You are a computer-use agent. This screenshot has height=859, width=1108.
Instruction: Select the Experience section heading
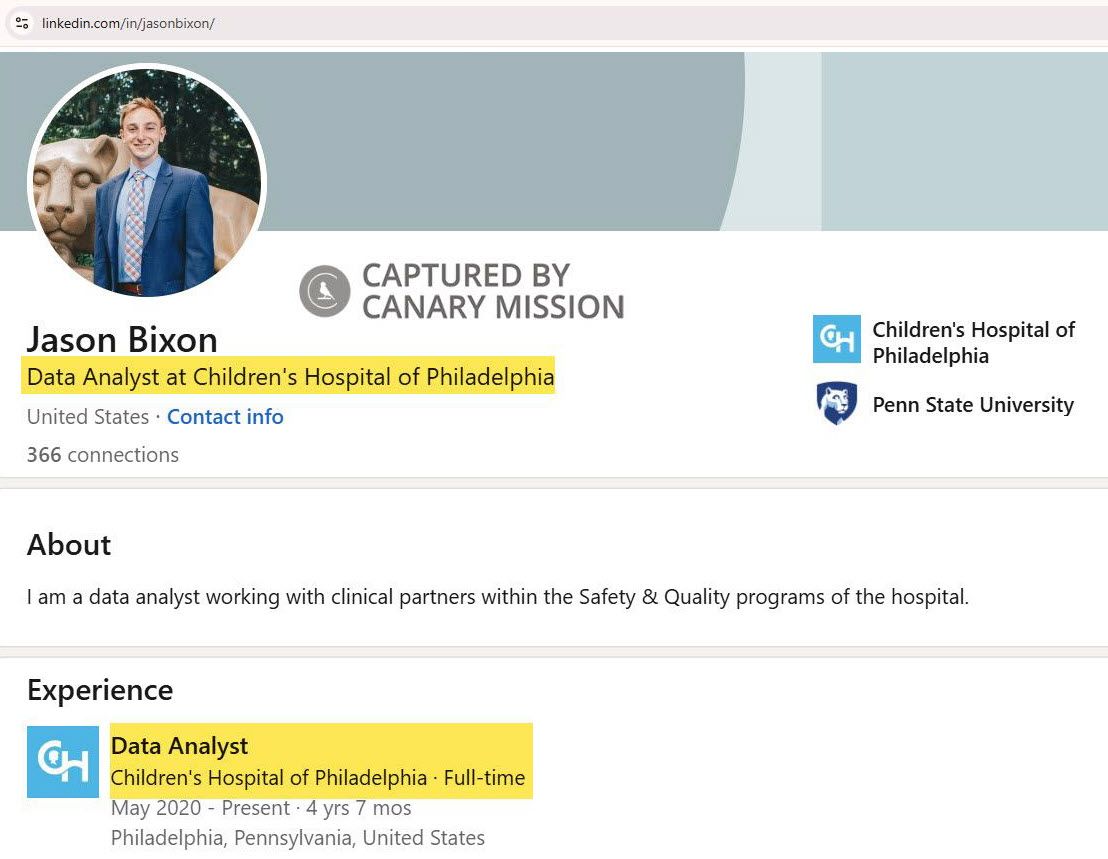[100, 690]
